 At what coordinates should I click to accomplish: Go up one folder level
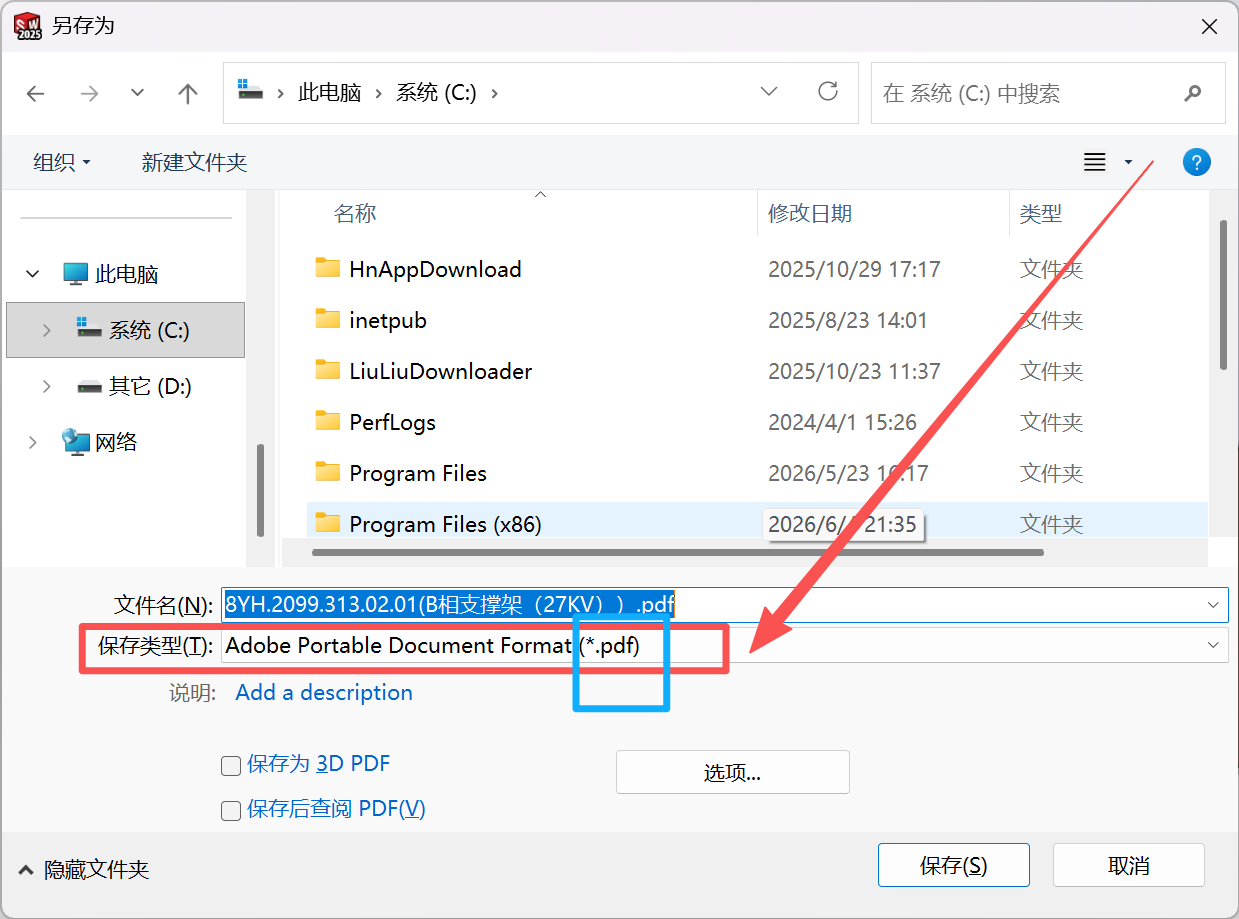[x=187, y=93]
